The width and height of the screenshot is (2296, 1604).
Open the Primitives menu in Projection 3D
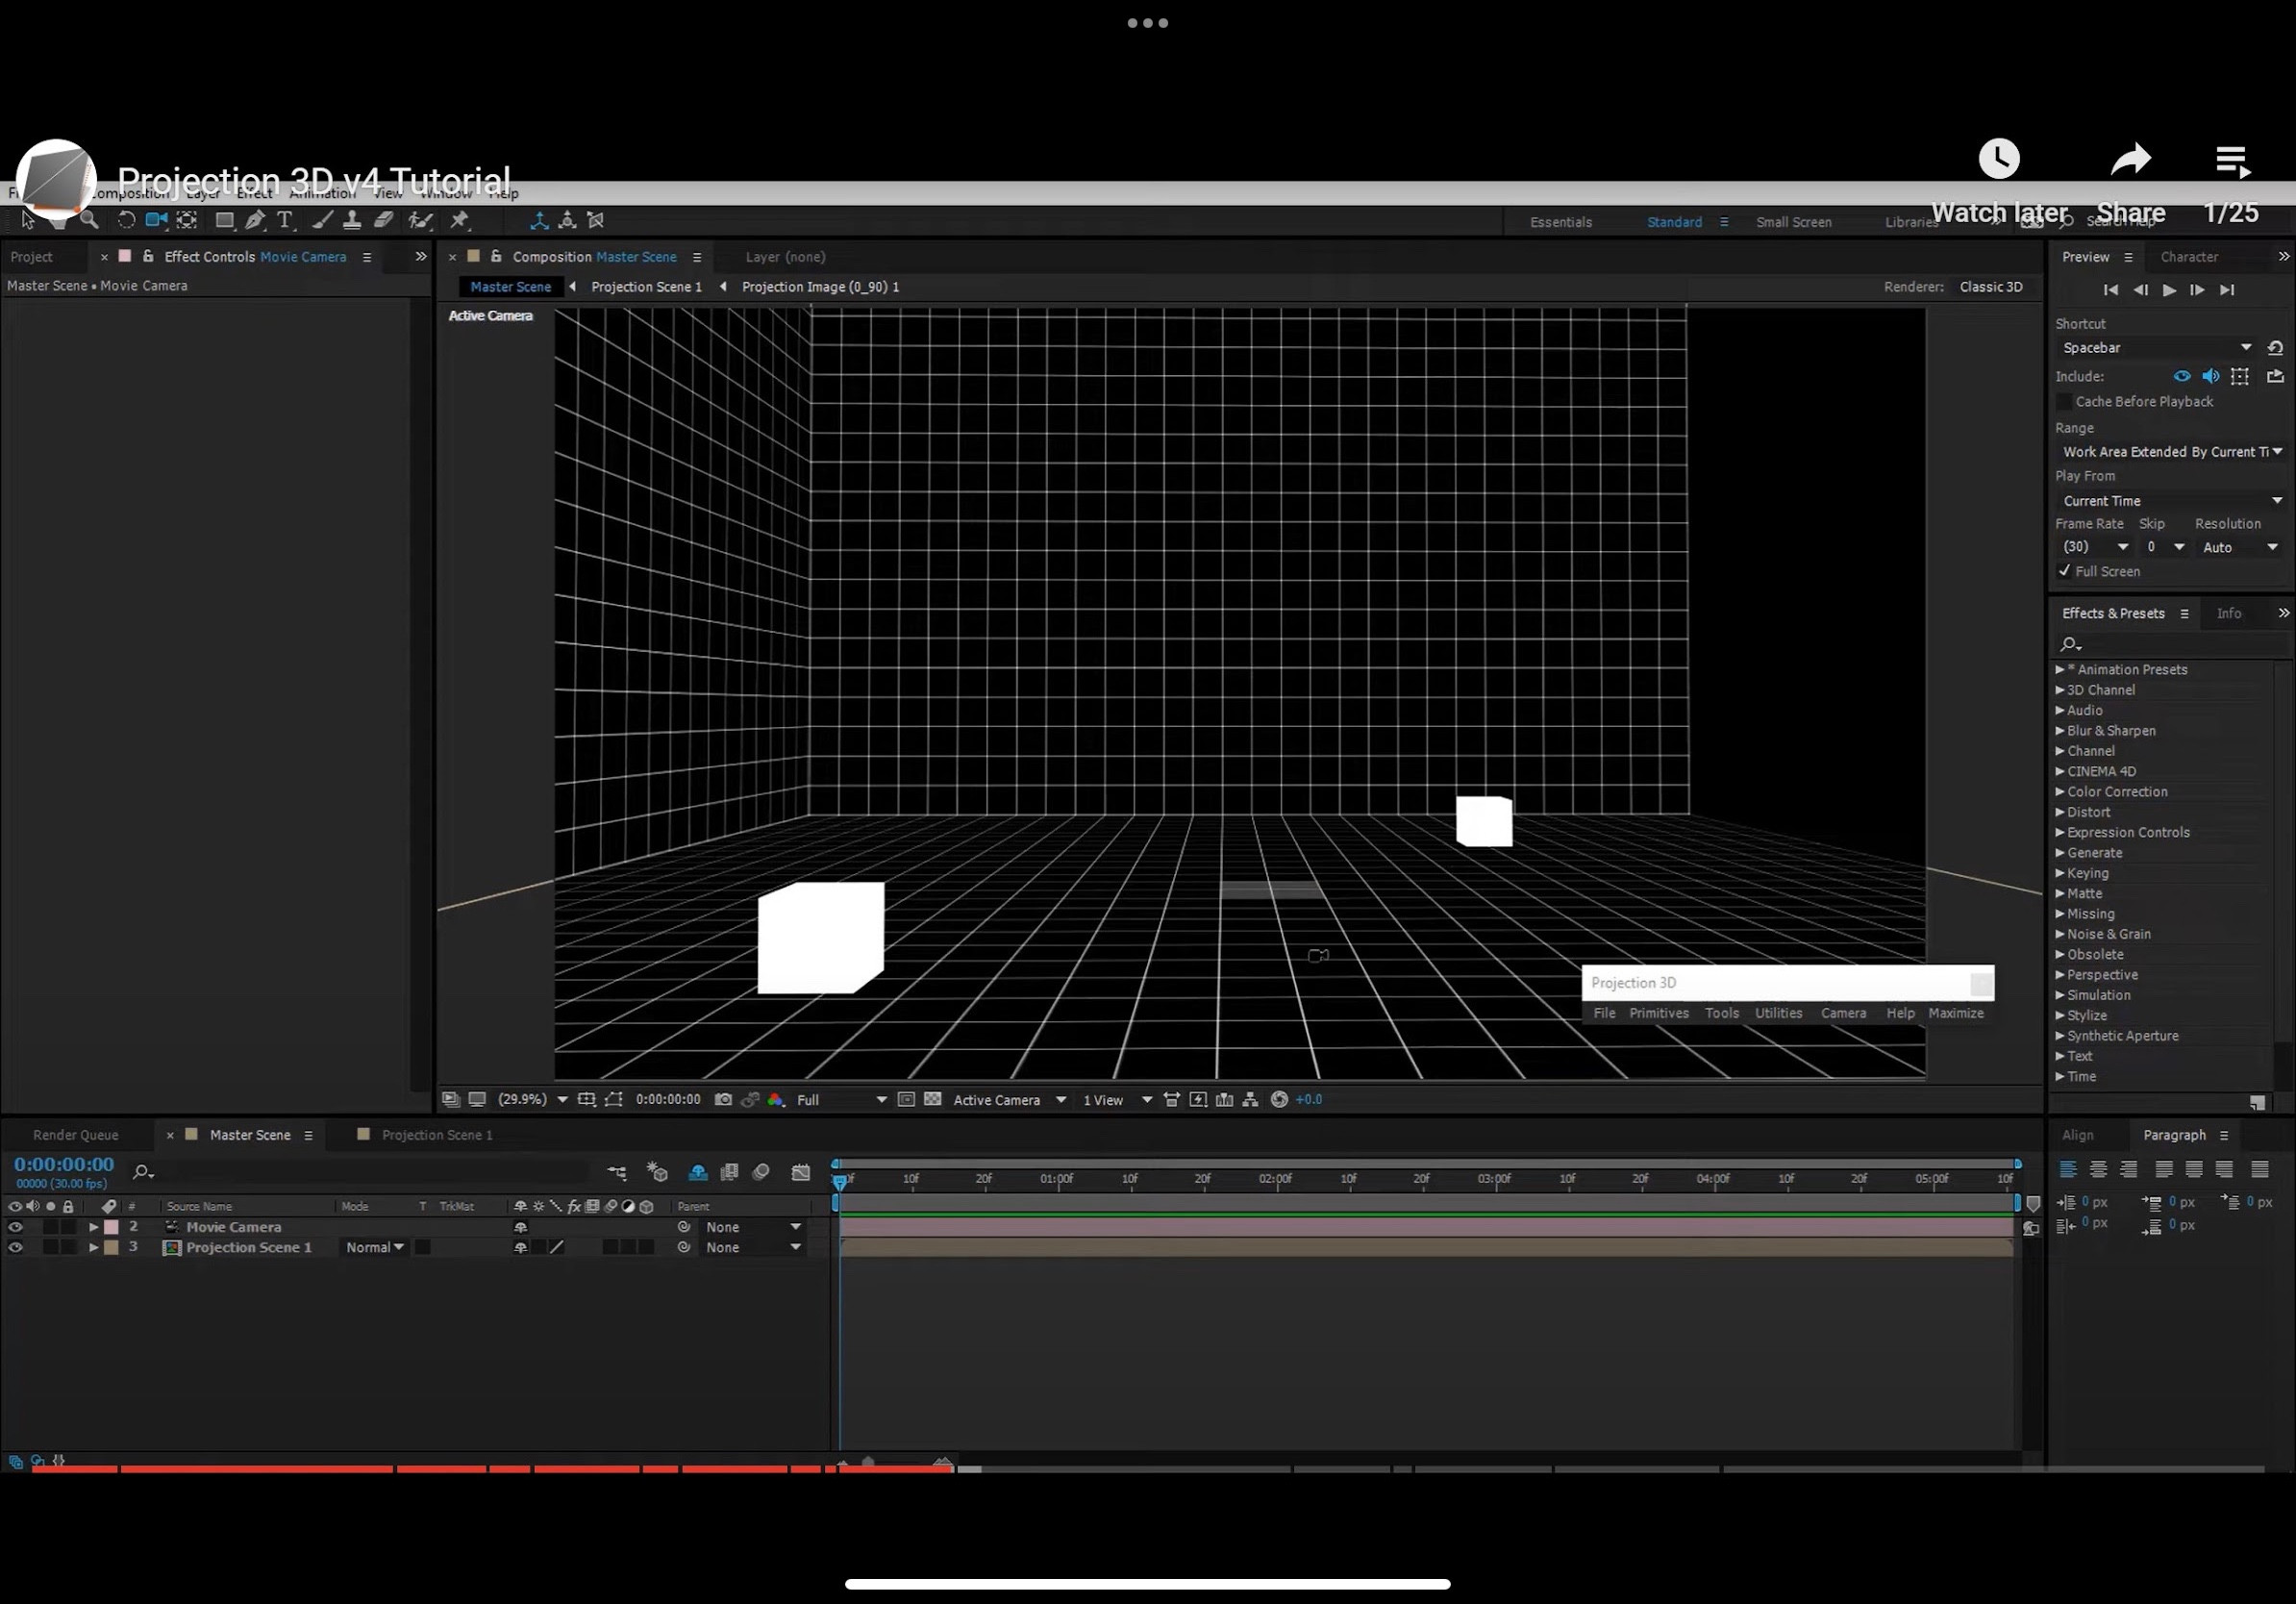point(1658,1013)
